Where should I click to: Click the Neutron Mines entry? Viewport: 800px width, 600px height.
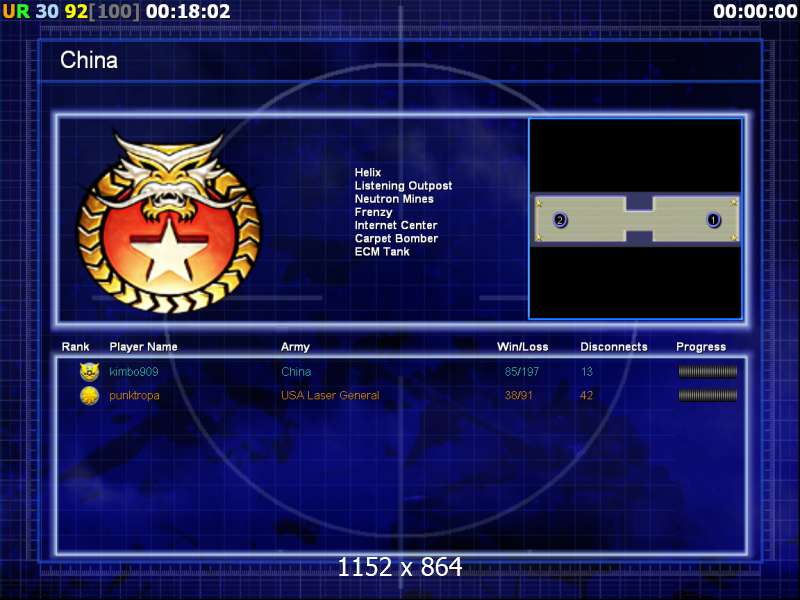pyautogui.click(x=394, y=199)
